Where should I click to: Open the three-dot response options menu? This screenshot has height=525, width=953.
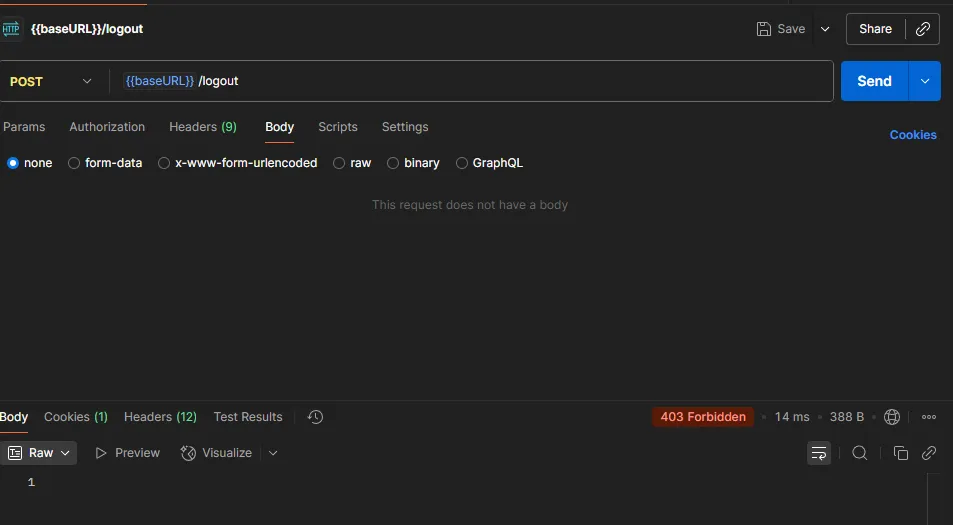pos(929,417)
